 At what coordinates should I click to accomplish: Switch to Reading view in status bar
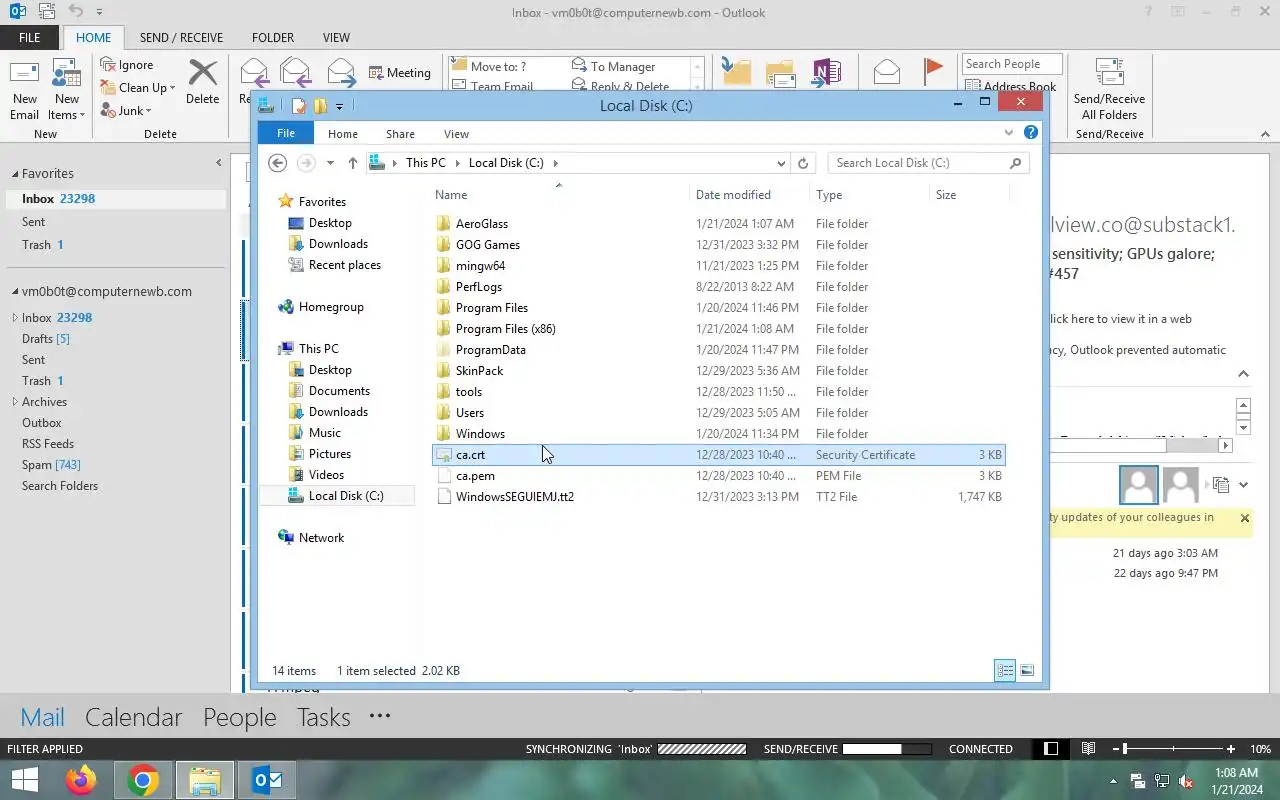tap(1089, 749)
